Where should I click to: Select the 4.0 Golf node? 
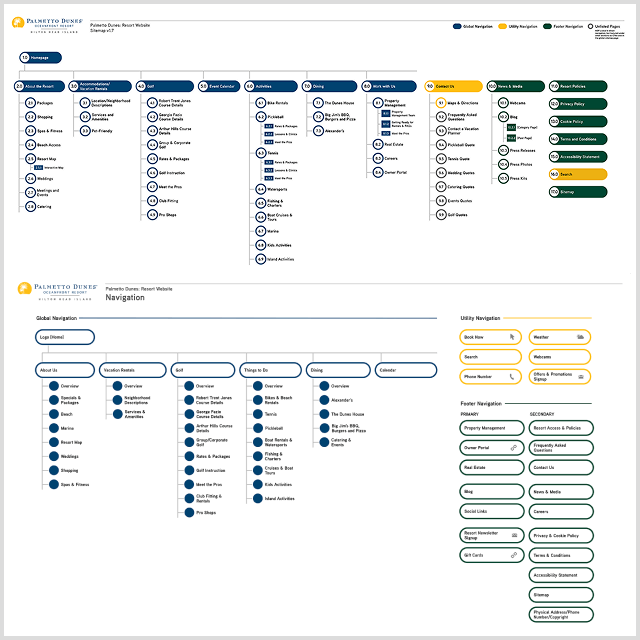point(165,86)
